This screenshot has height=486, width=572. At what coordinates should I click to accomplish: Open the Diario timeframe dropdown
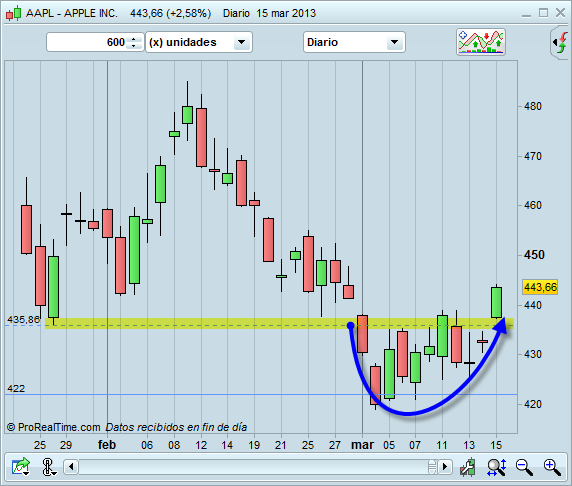(x=354, y=42)
